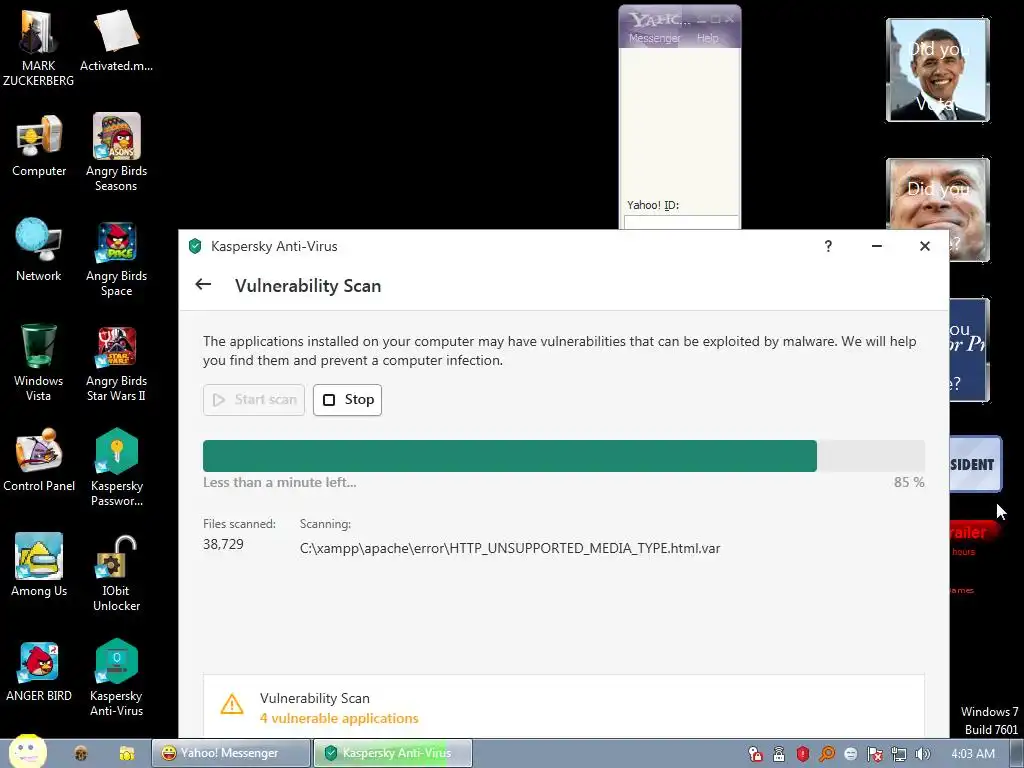The width and height of the screenshot is (1024, 768).
Task: Click the Kaspersky shield logo in title bar
Action: click(195, 246)
